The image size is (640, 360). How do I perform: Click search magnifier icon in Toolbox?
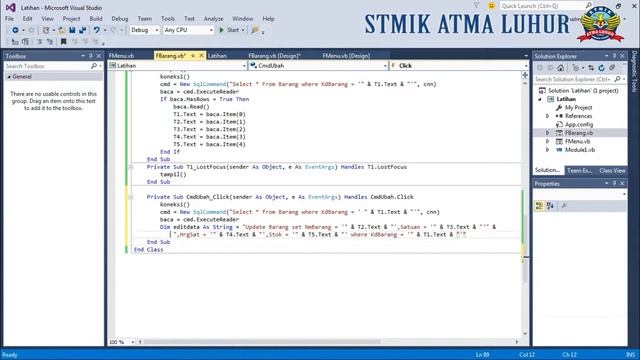(x=94, y=66)
